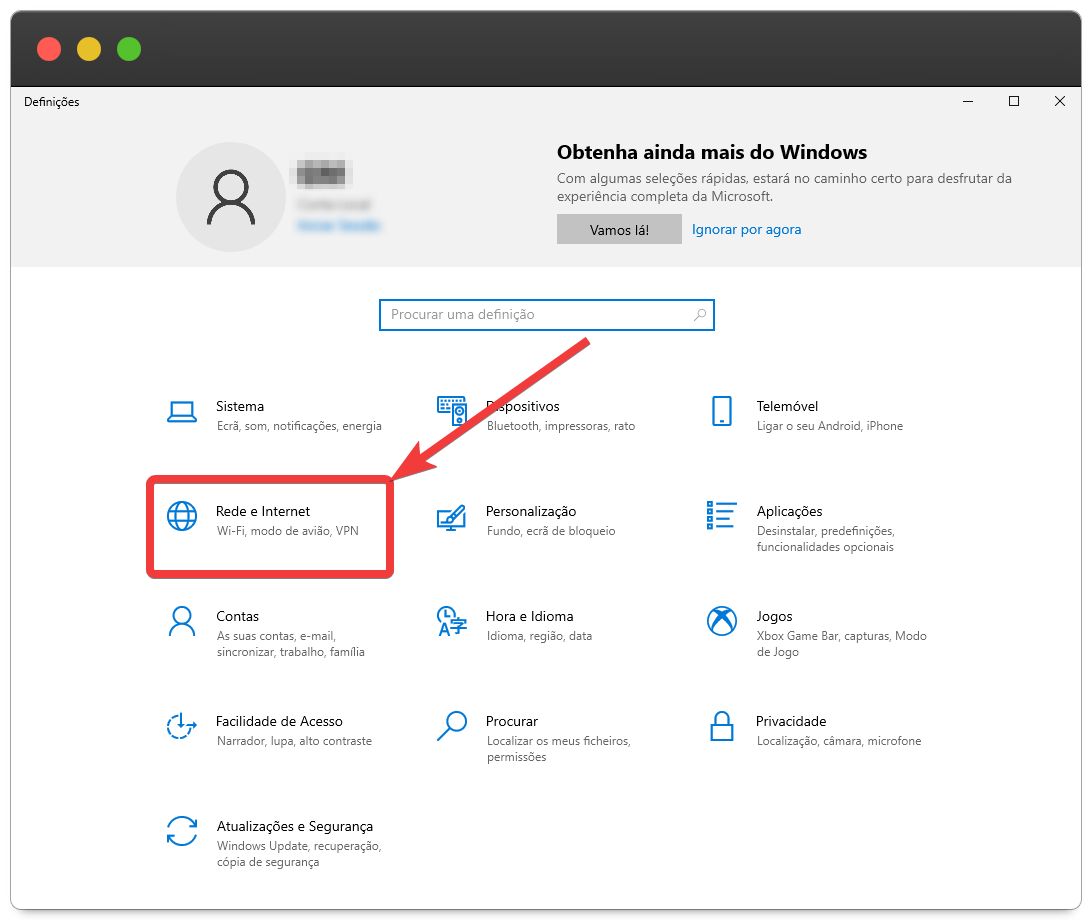Click the Aplicações list icon
Screen dimensions: 1092x920
(x=721, y=516)
